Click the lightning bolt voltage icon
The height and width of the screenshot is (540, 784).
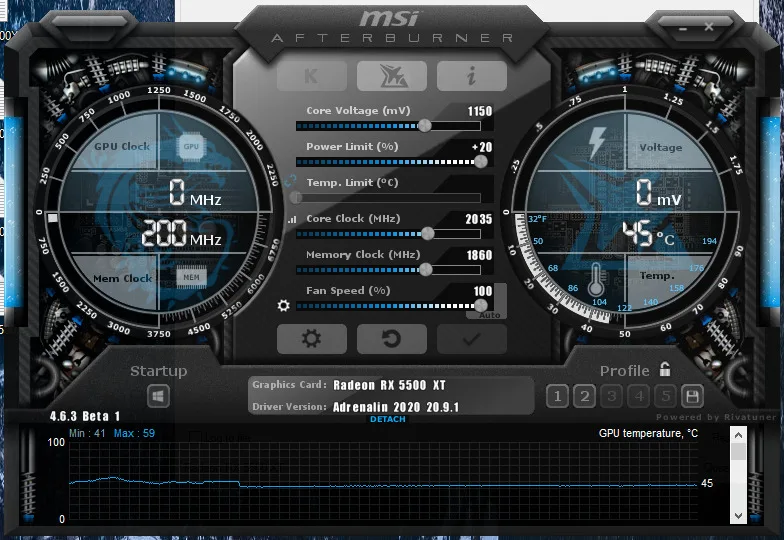[x=597, y=143]
